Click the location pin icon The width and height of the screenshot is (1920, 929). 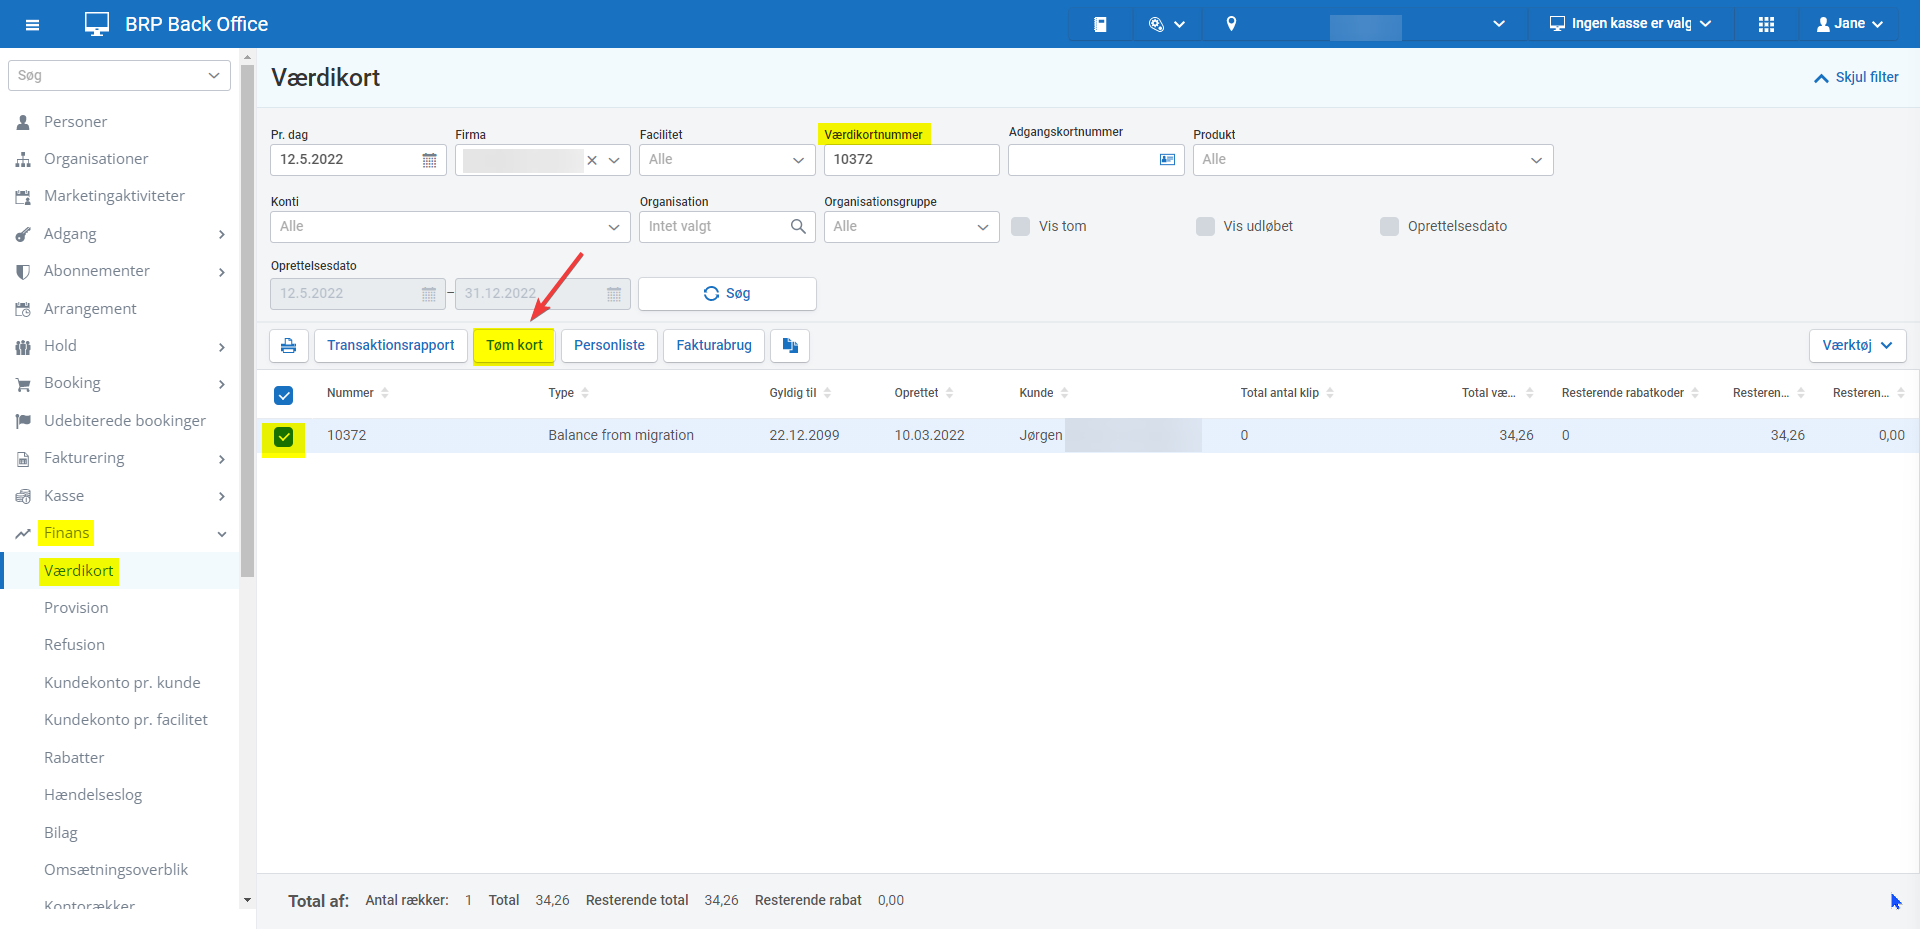pos(1232,24)
